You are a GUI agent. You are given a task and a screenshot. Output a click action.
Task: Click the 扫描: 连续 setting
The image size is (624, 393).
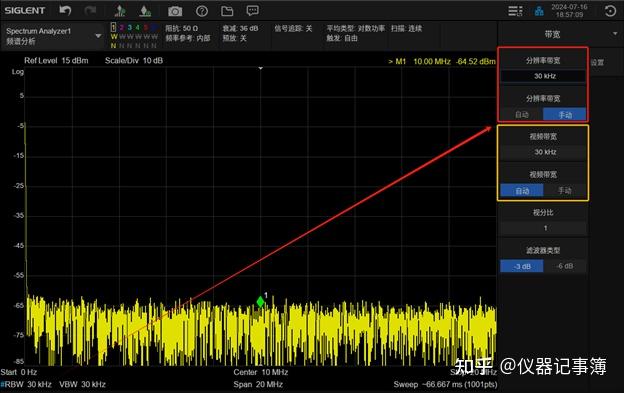(x=406, y=28)
